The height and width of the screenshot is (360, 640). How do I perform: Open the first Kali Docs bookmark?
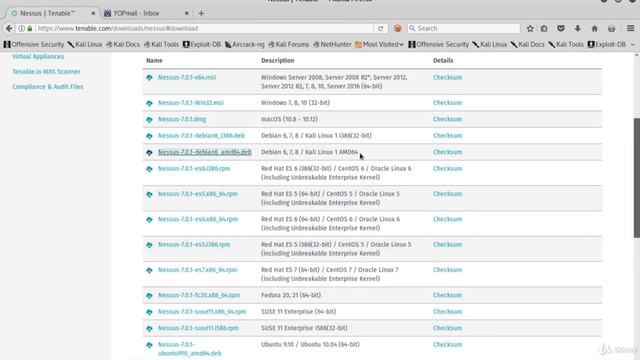pyautogui.click(x=123, y=44)
